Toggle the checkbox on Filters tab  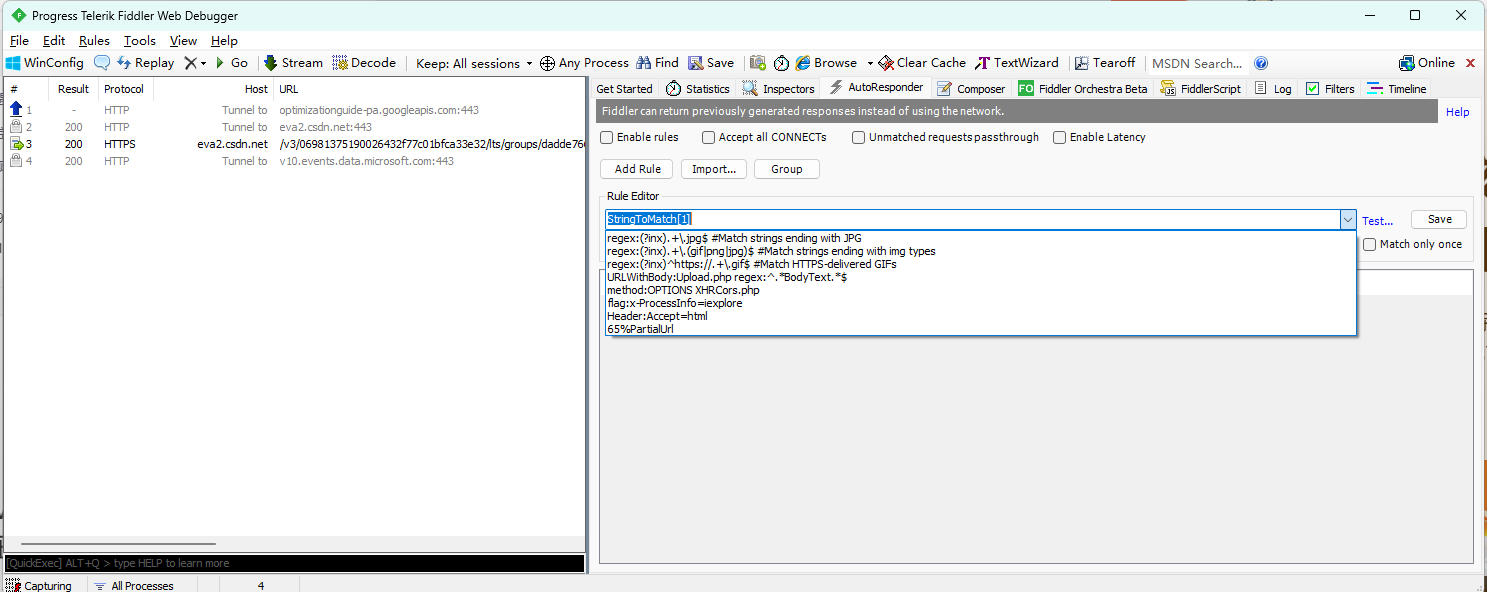pos(1313,88)
